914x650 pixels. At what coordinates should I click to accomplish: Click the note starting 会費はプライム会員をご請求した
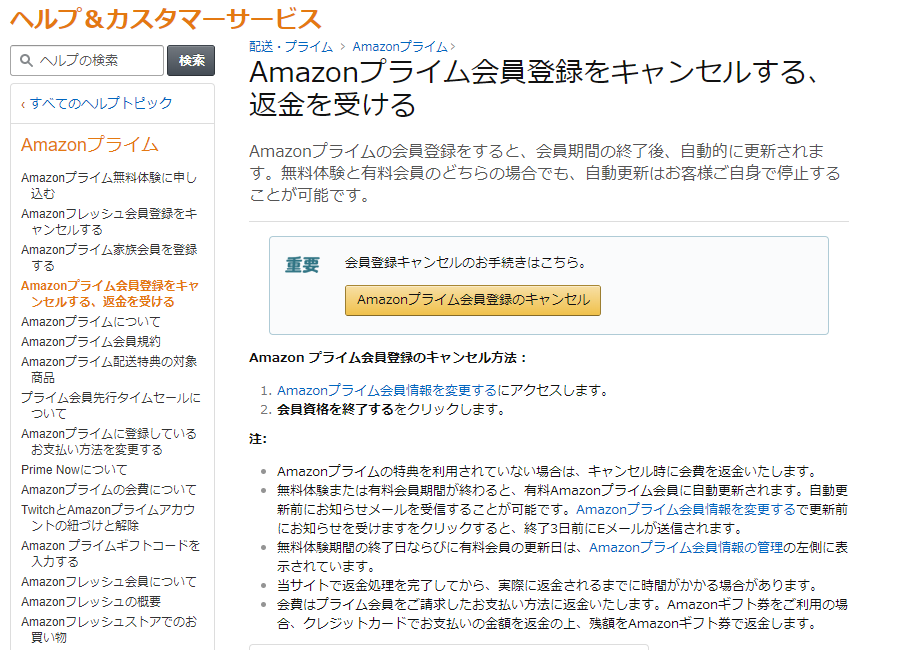(562, 614)
